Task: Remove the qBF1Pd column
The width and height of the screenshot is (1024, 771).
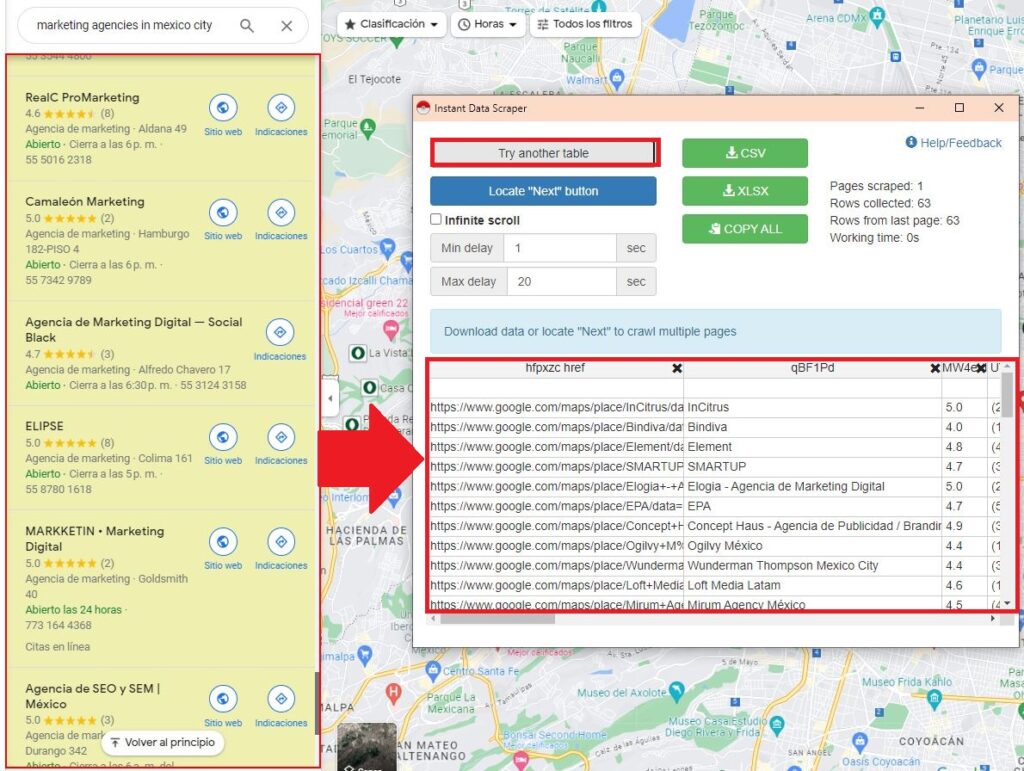Action: pyautogui.click(x=935, y=369)
